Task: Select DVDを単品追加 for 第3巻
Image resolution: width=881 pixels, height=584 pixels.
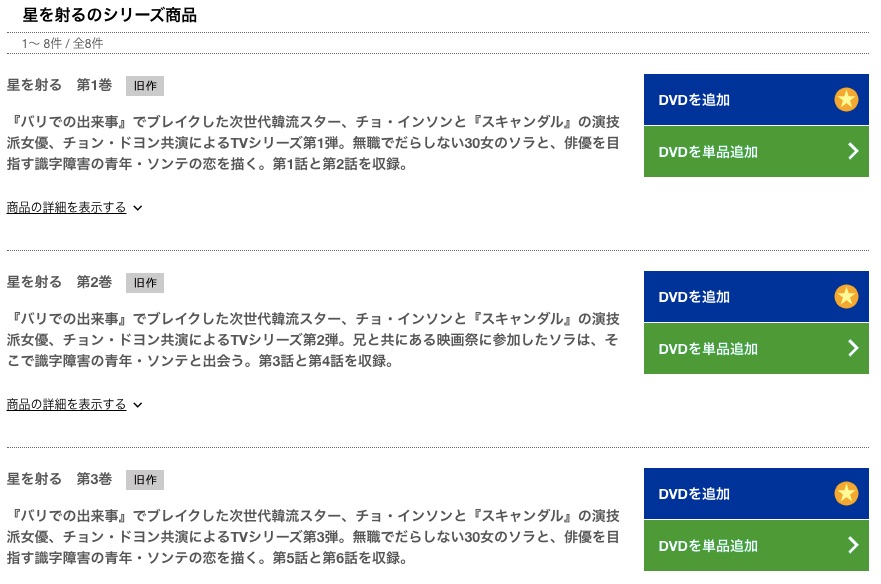Action: tap(756, 545)
